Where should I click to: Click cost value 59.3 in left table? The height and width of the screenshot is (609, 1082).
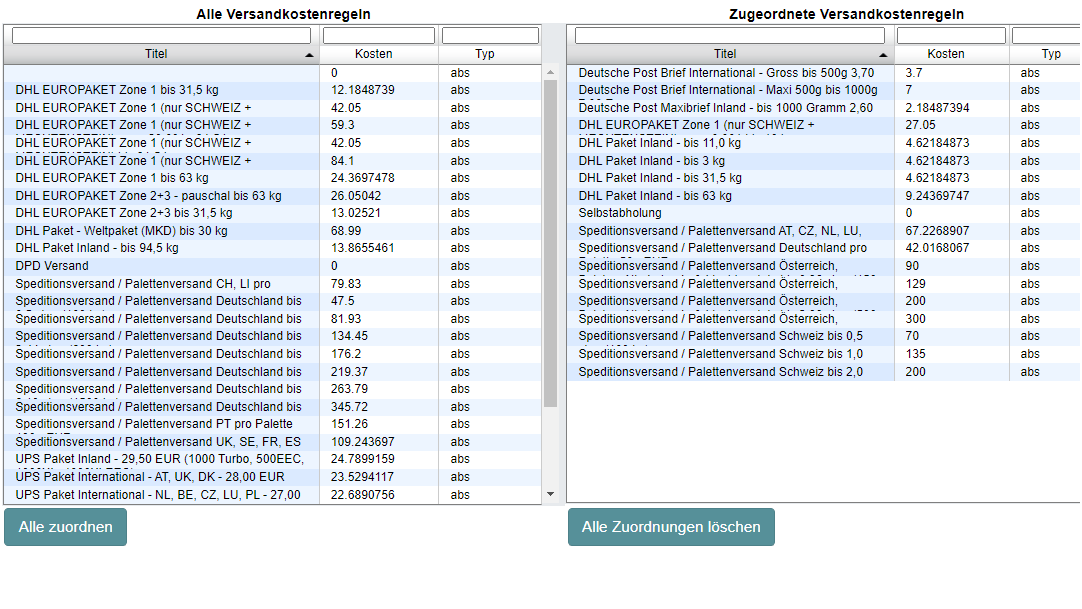343,125
